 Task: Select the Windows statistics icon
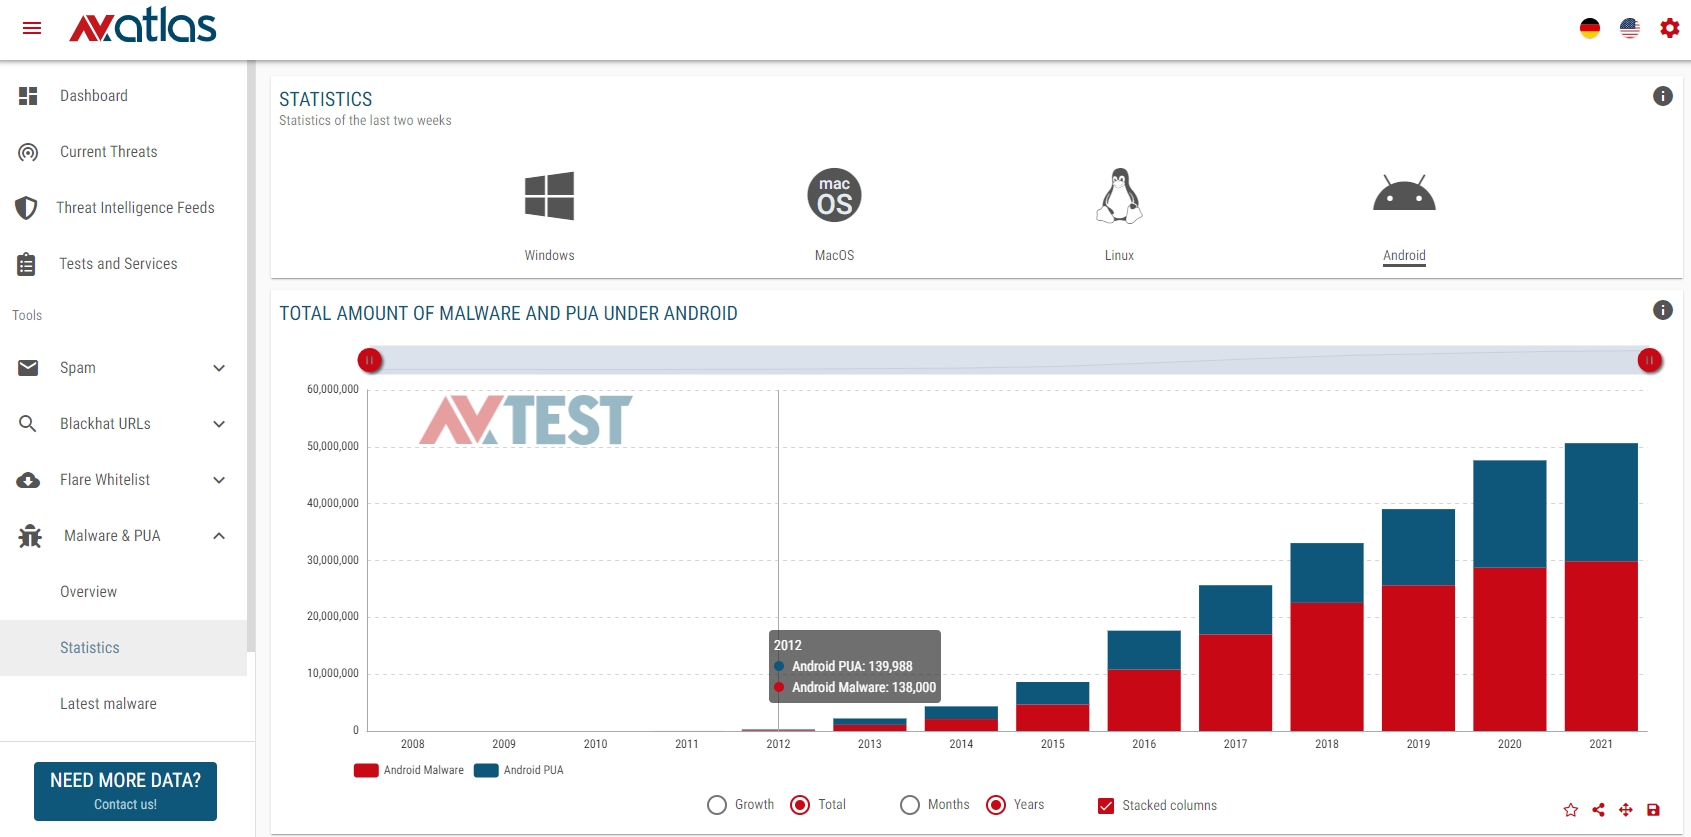click(549, 196)
